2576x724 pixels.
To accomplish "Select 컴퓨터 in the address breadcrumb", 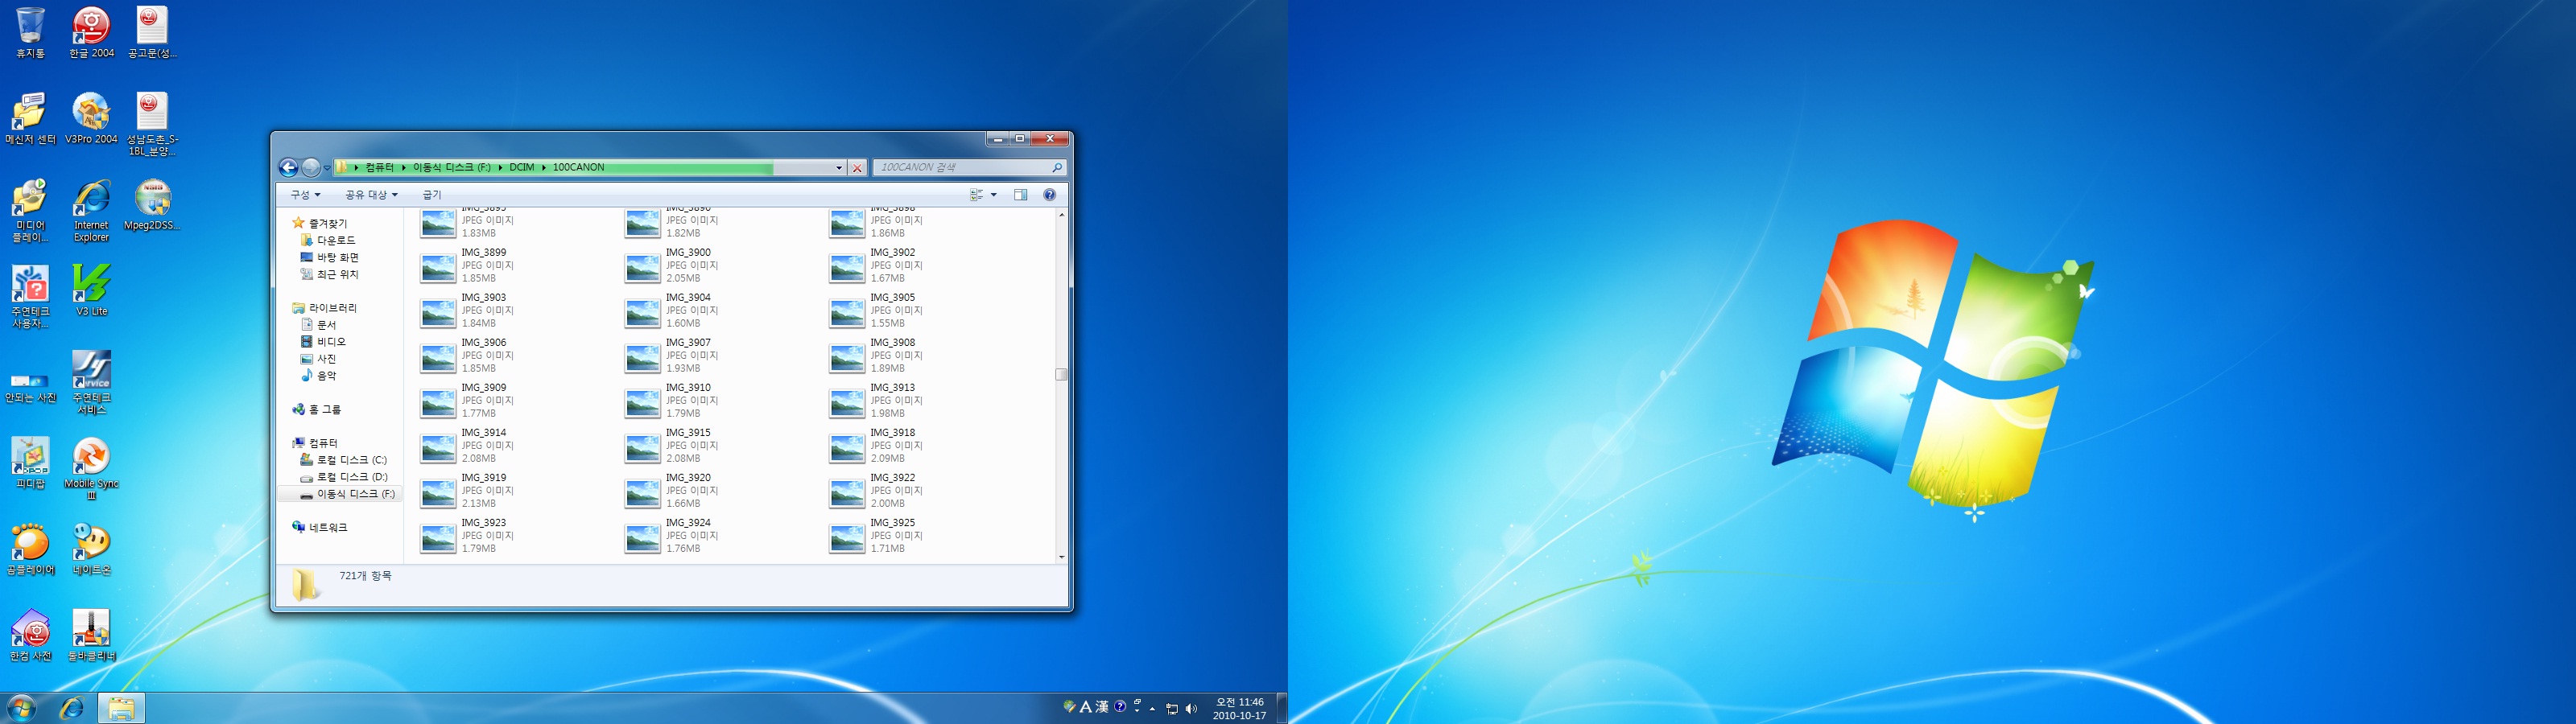I will [x=379, y=167].
